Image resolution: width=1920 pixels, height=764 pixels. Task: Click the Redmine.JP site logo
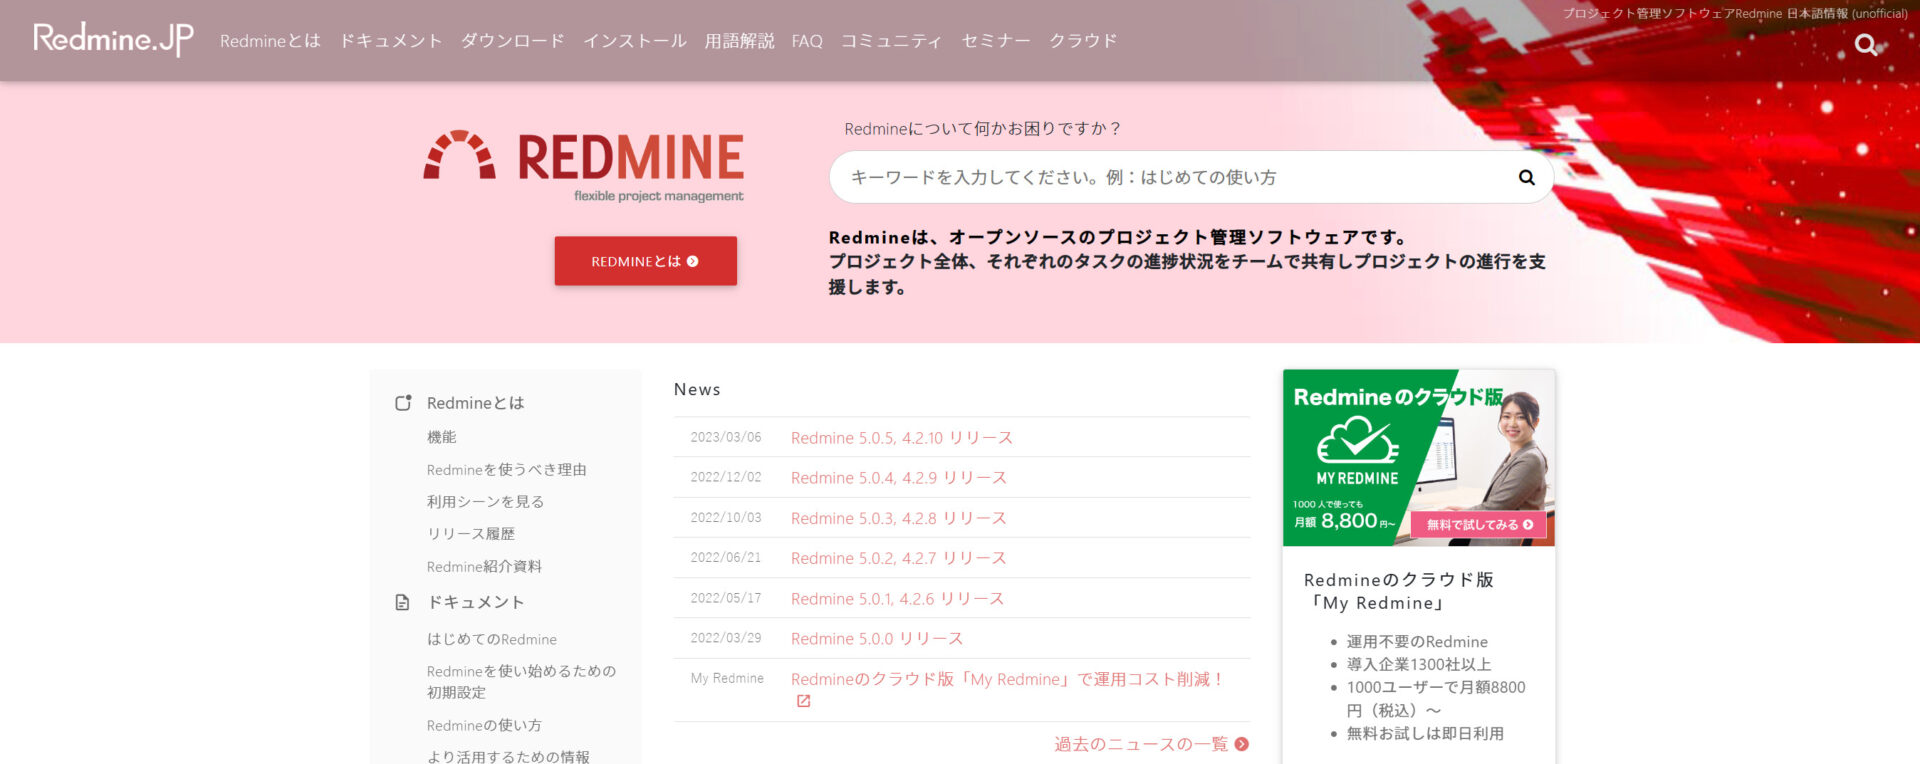tap(113, 39)
